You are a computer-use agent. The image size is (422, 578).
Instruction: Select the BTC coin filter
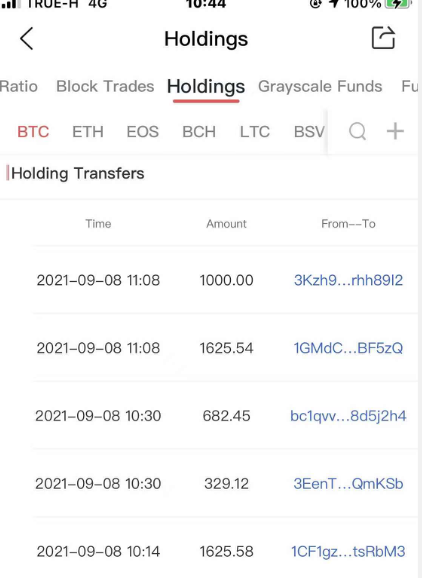click(33, 132)
